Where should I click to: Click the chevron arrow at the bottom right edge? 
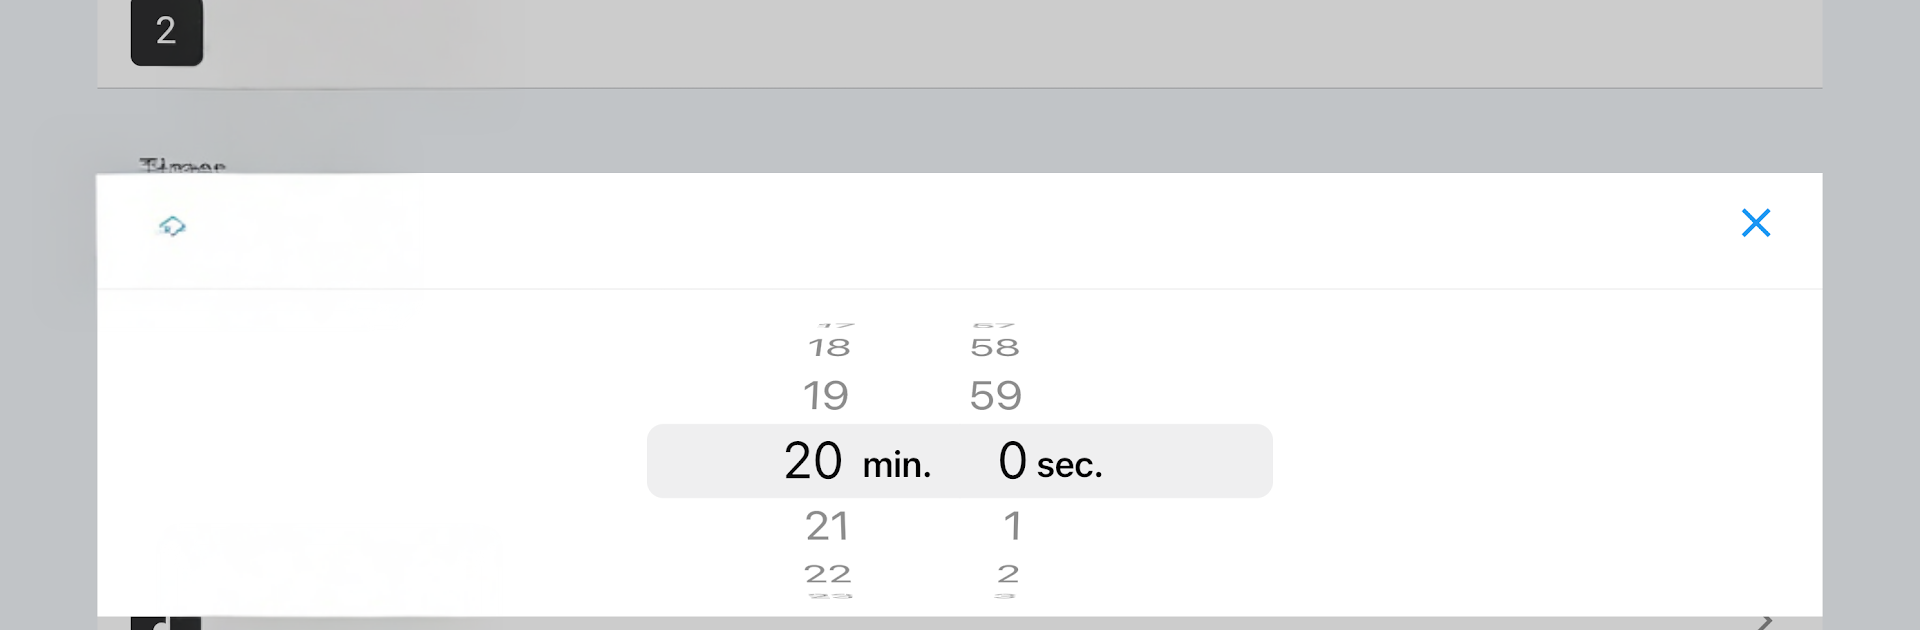pyautogui.click(x=1765, y=622)
